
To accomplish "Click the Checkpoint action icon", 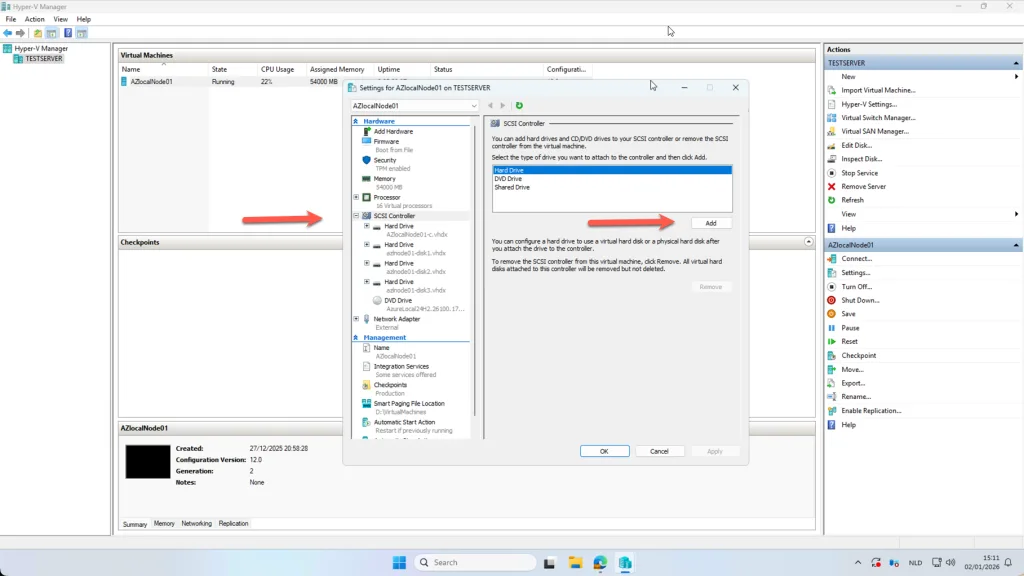I will [832, 355].
